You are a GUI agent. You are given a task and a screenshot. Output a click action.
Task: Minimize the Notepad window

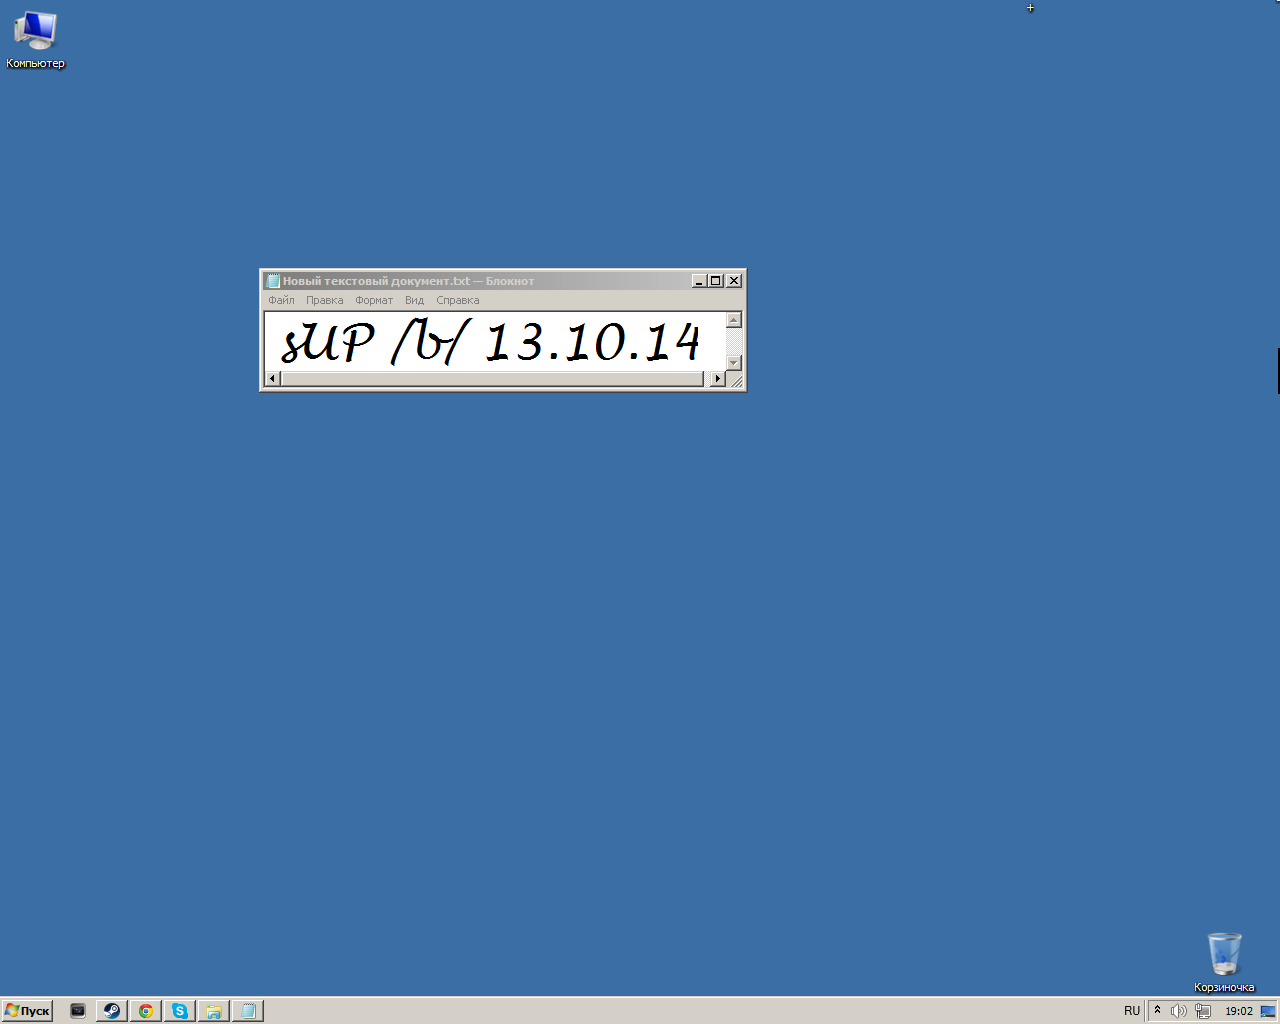[699, 281]
